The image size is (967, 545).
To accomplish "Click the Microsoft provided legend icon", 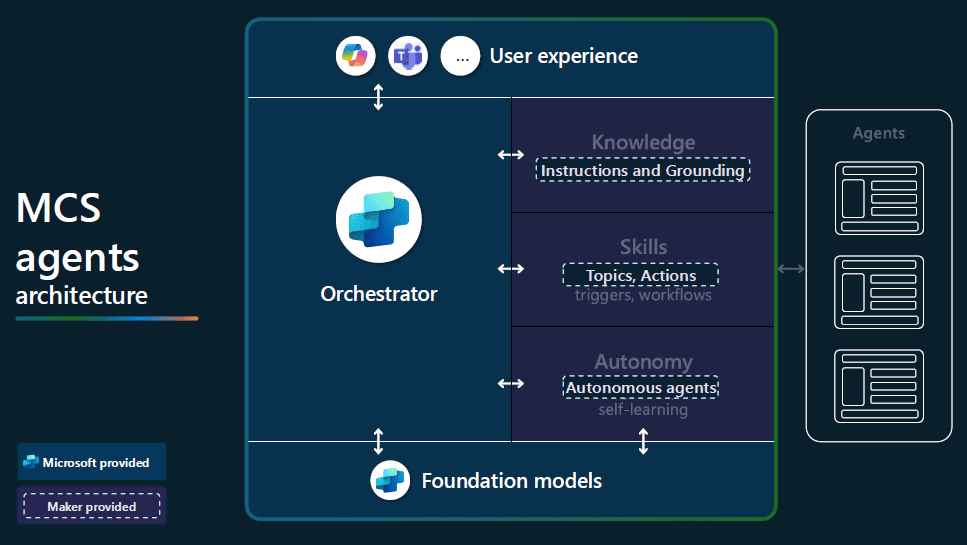I will click(31, 463).
